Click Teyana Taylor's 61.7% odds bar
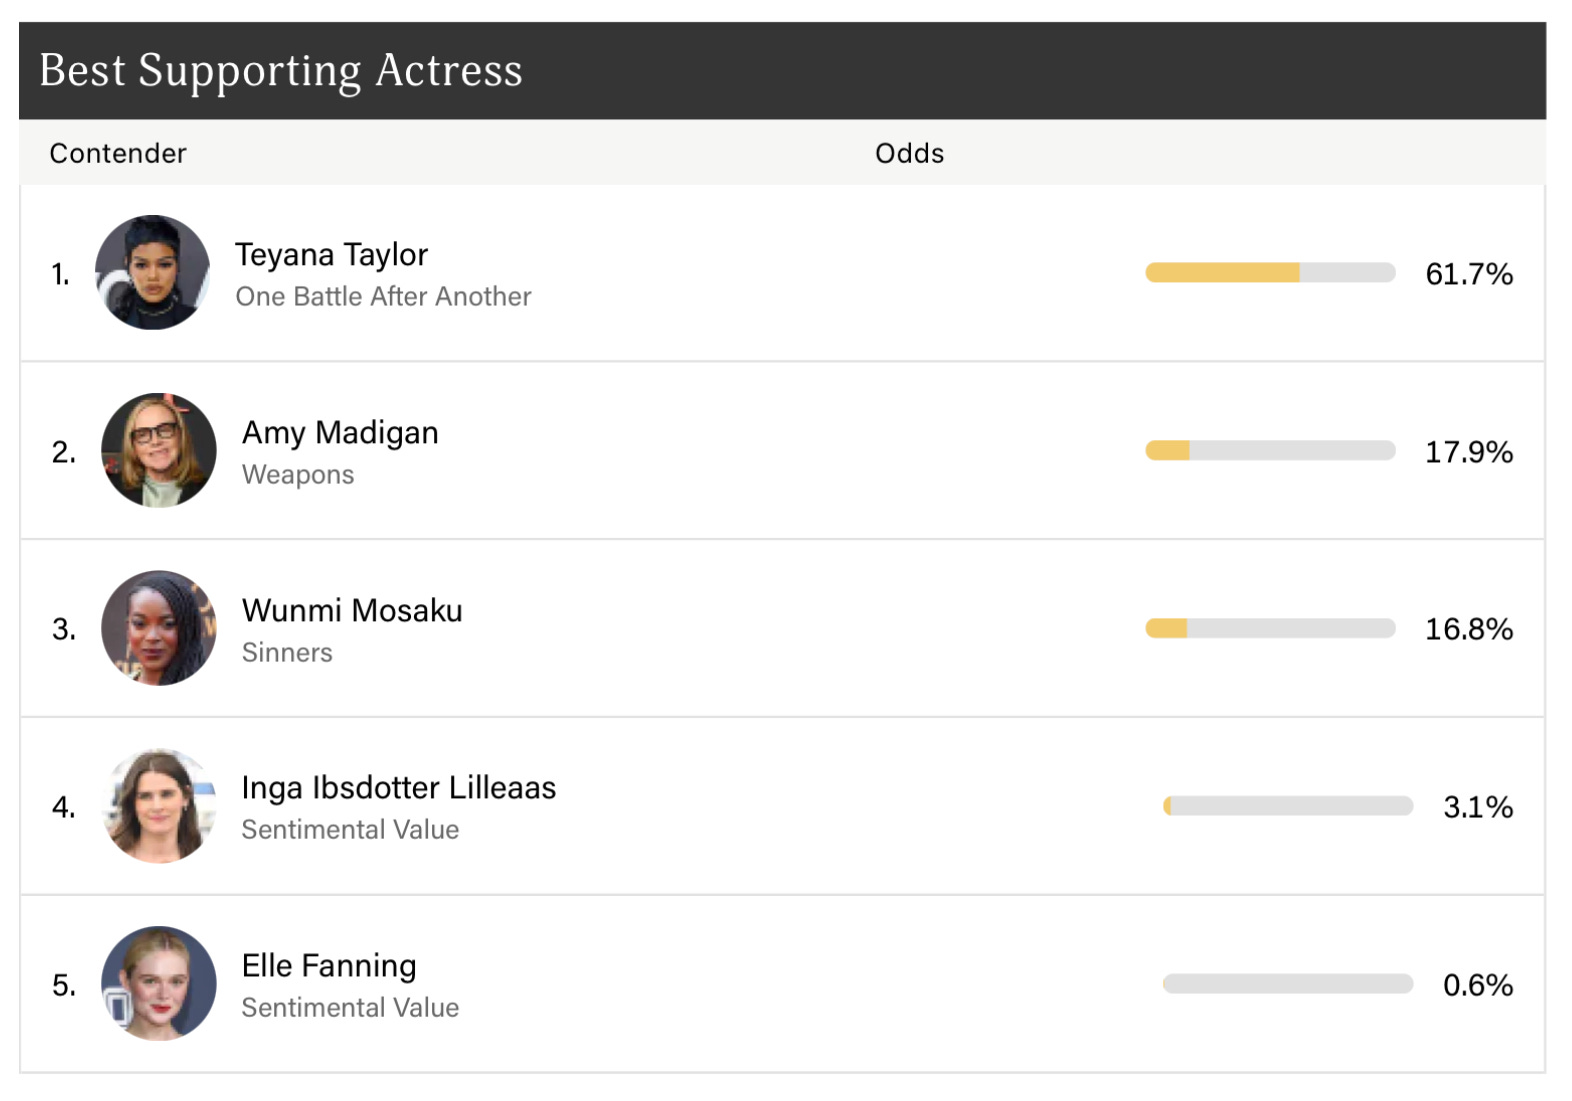 pyautogui.click(x=1270, y=273)
